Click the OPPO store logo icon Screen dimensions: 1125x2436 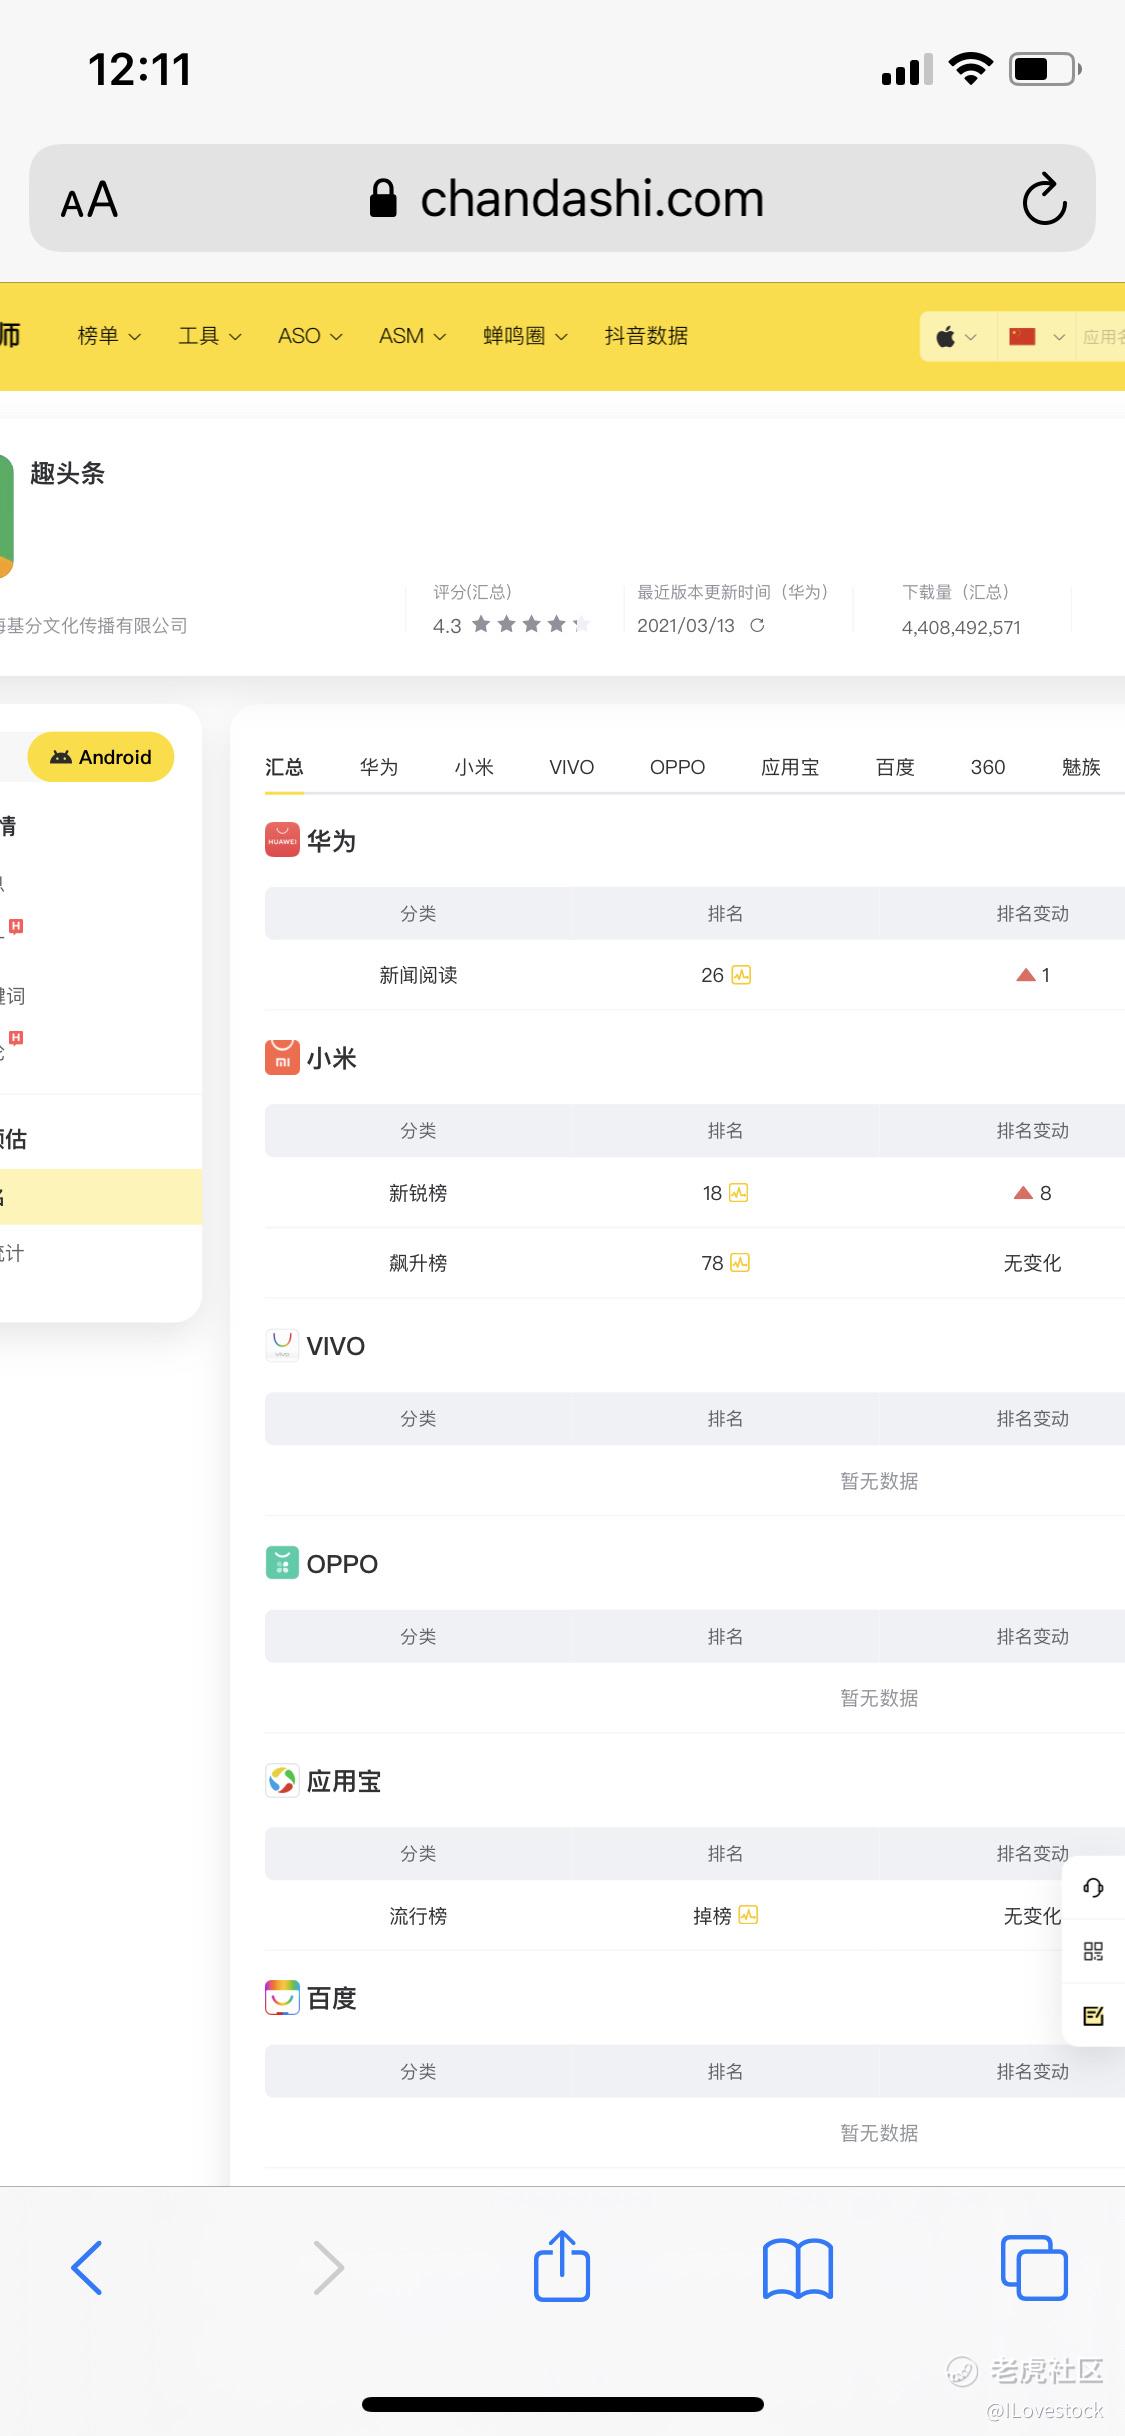tap(282, 1563)
